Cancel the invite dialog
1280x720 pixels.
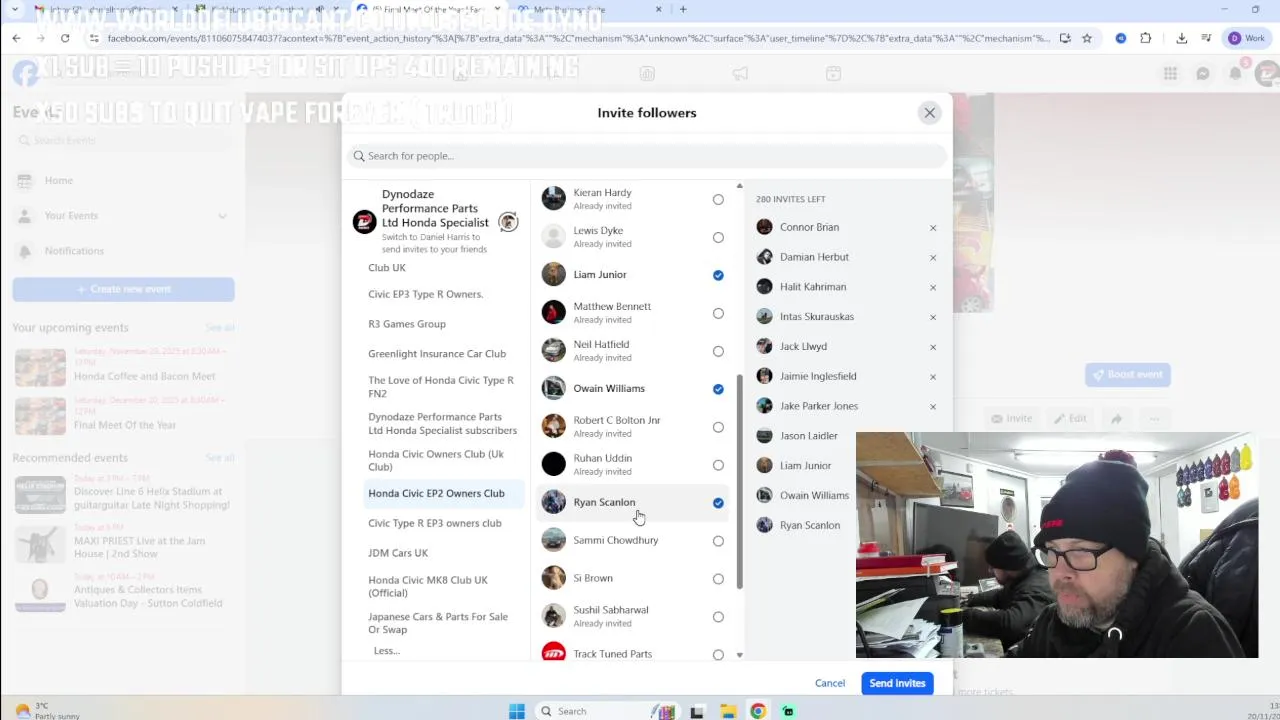click(829, 683)
